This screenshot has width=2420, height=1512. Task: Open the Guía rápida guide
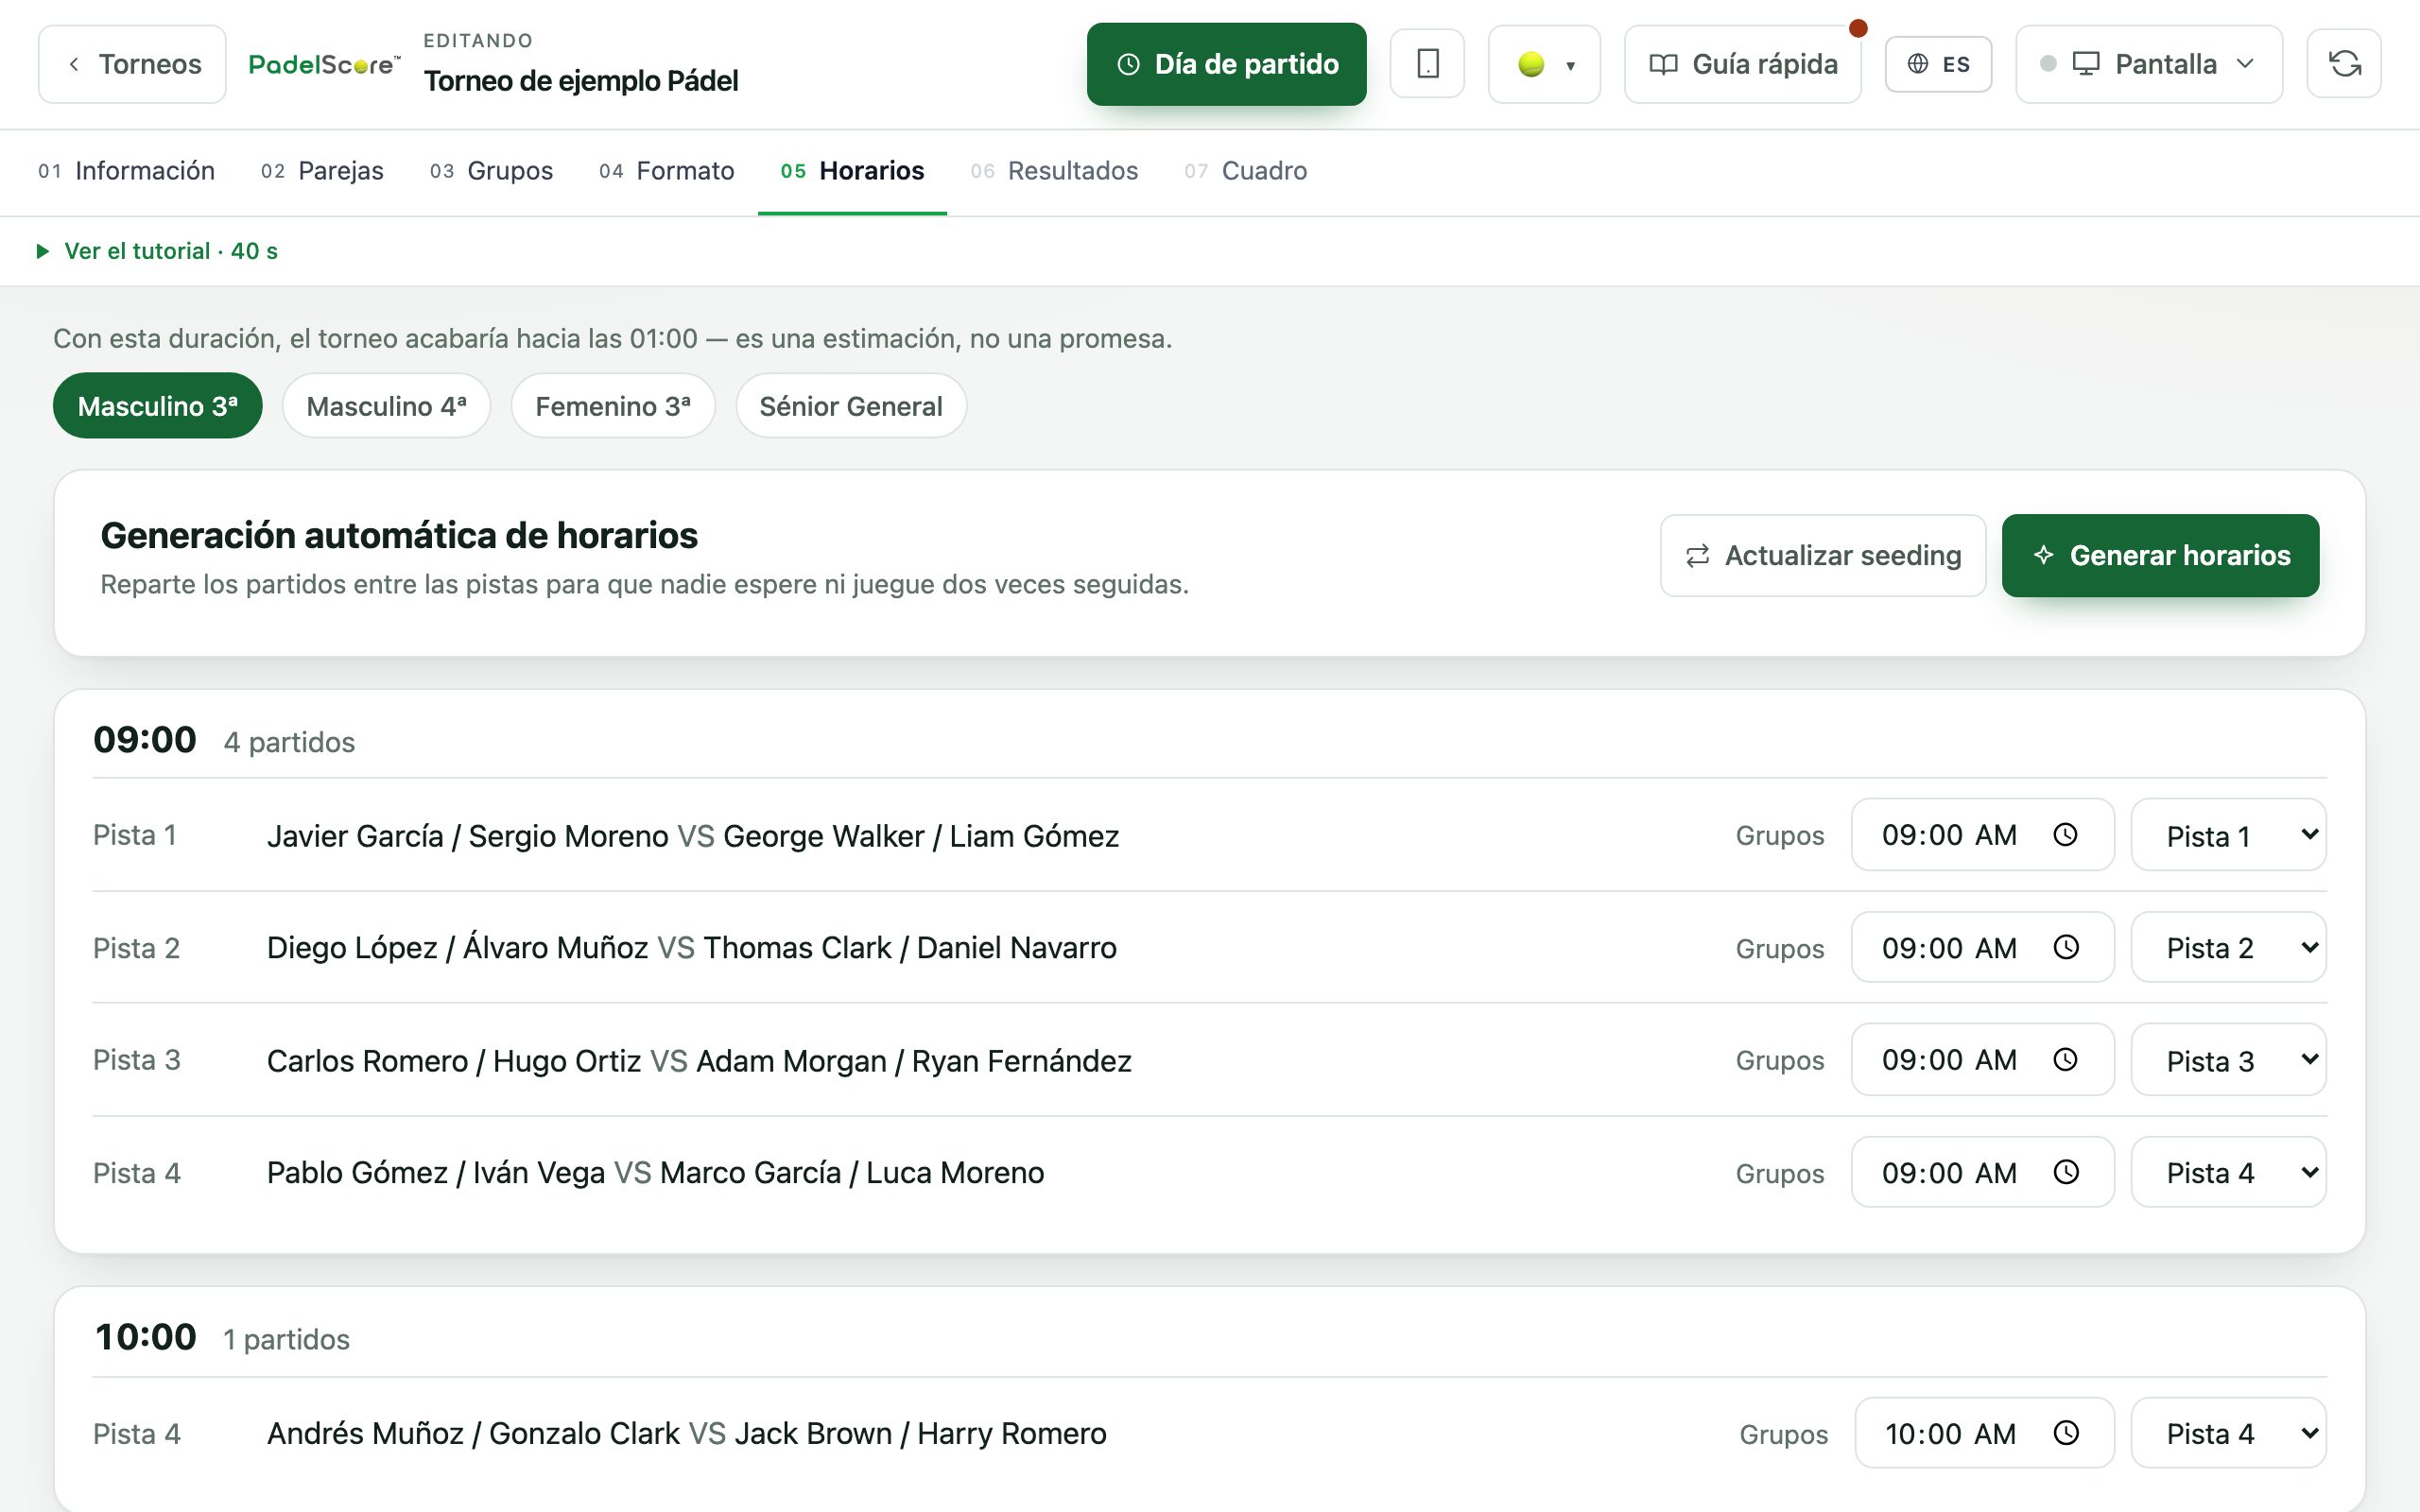1742,64
